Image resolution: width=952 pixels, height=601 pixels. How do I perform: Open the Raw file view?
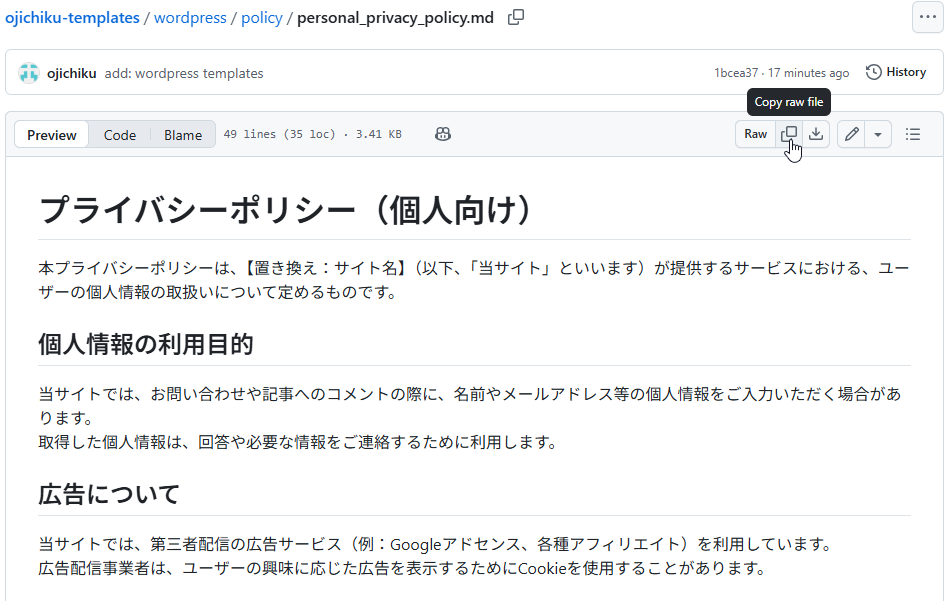[x=755, y=134]
